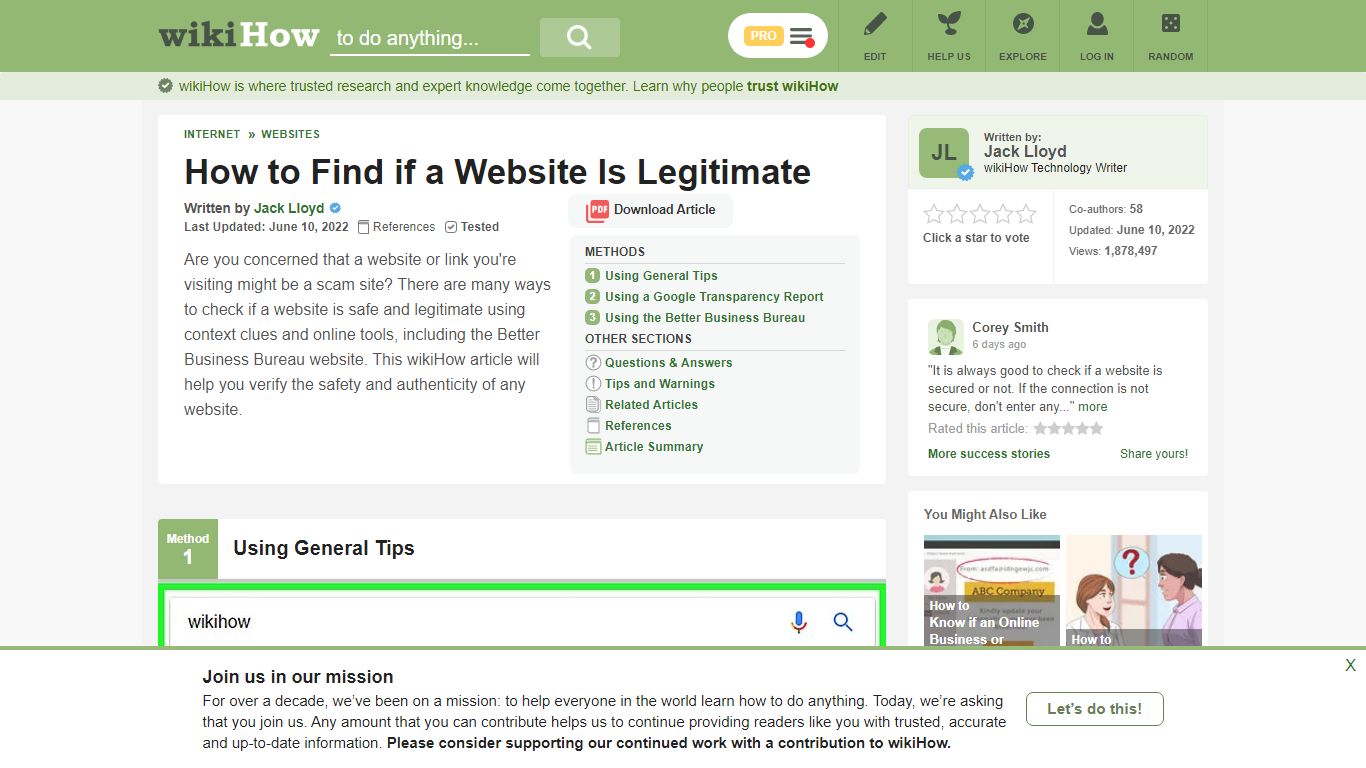Click the verified badge beside Jack Lloyd byline
Screen dimensions: 1366x768
pos(335,208)
